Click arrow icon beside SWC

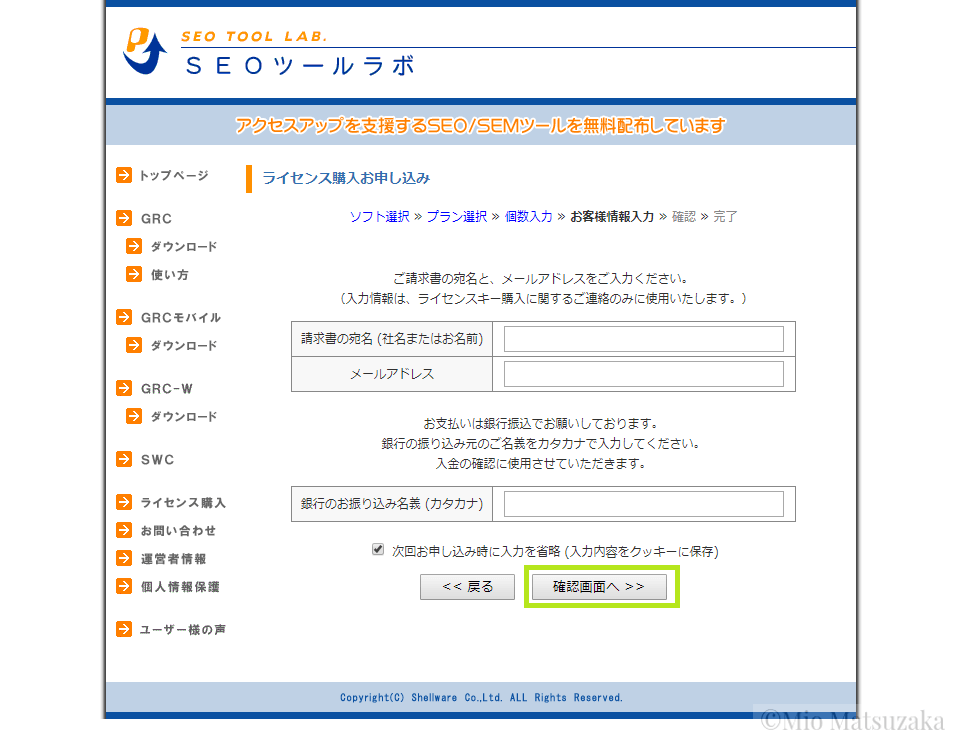(124, 459)
